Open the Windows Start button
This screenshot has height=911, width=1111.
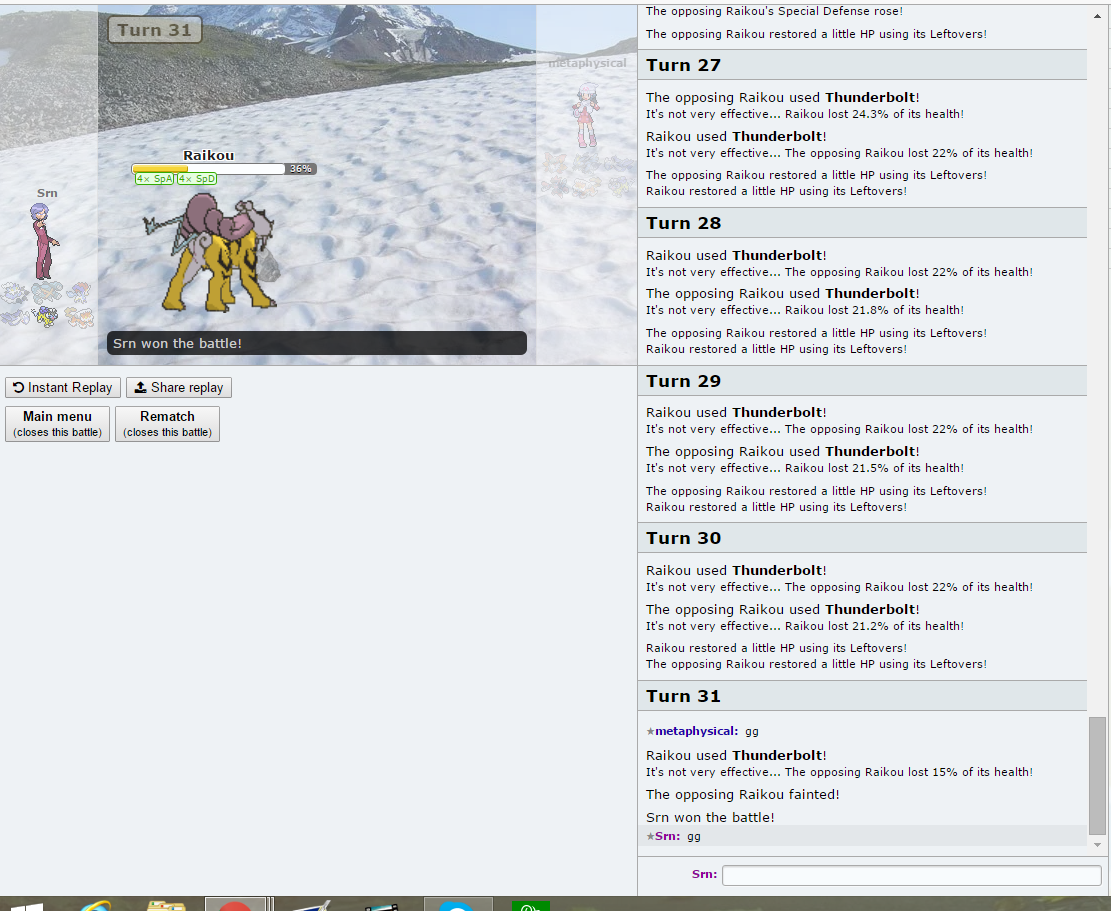pos(26,906)
